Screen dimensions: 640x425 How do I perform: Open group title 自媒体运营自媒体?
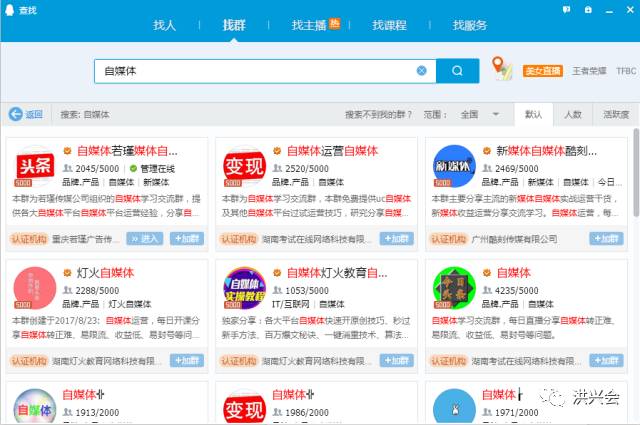pyautogui.click(x=332, y=151)
